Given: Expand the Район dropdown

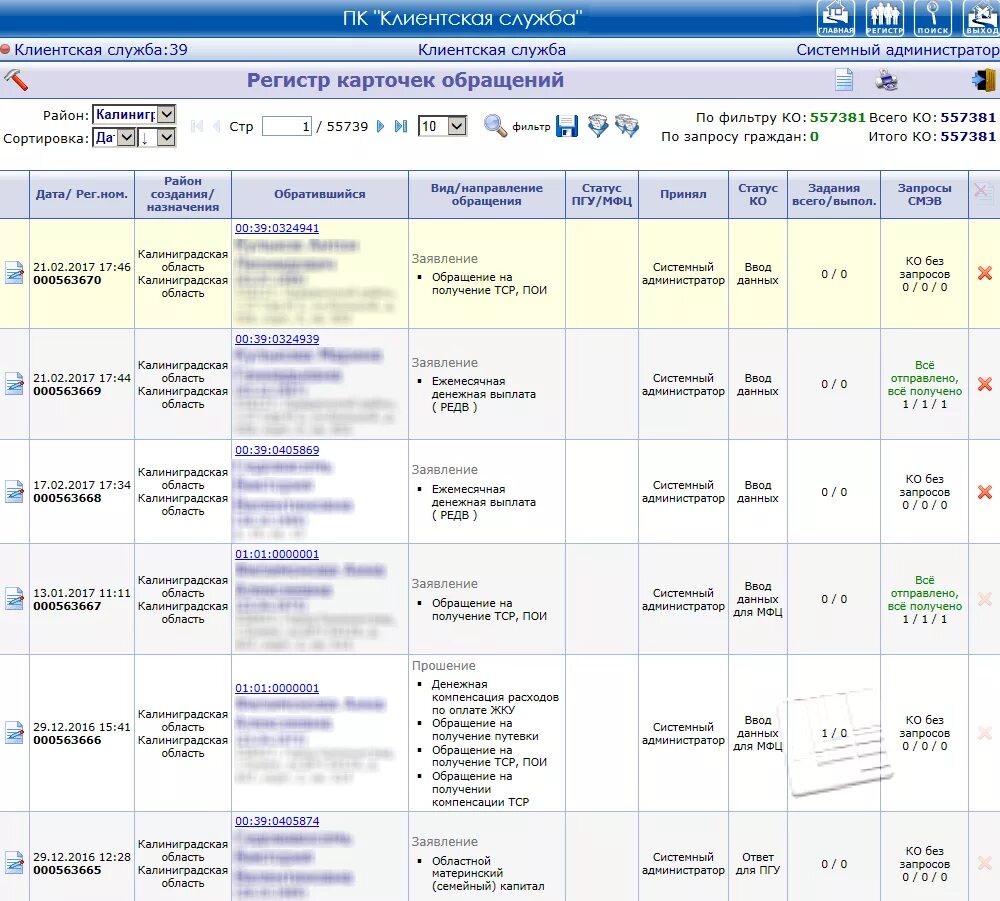Looking at the screenshot, I should [x=166, y=114].
